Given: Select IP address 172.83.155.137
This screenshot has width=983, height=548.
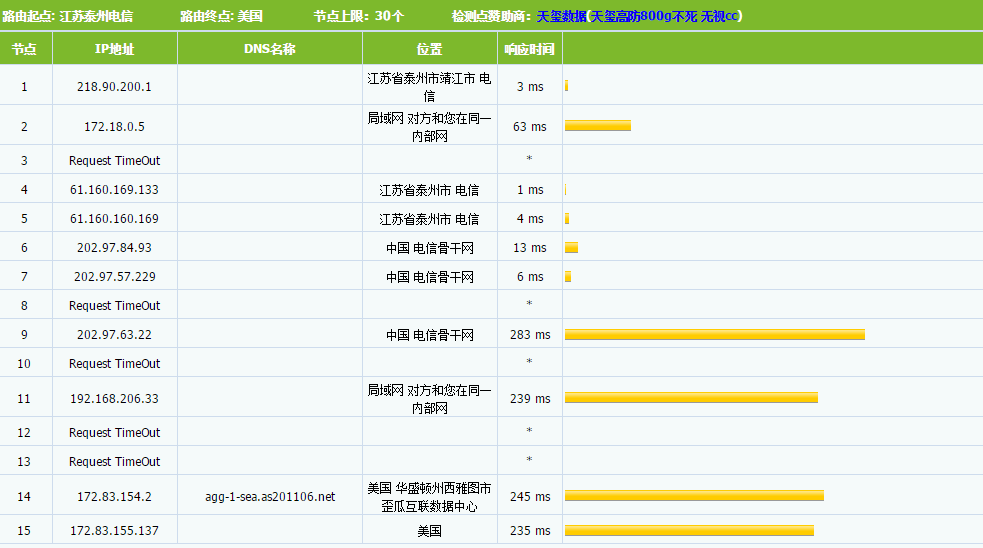Looking at the screenshot, I should [115, 530].
